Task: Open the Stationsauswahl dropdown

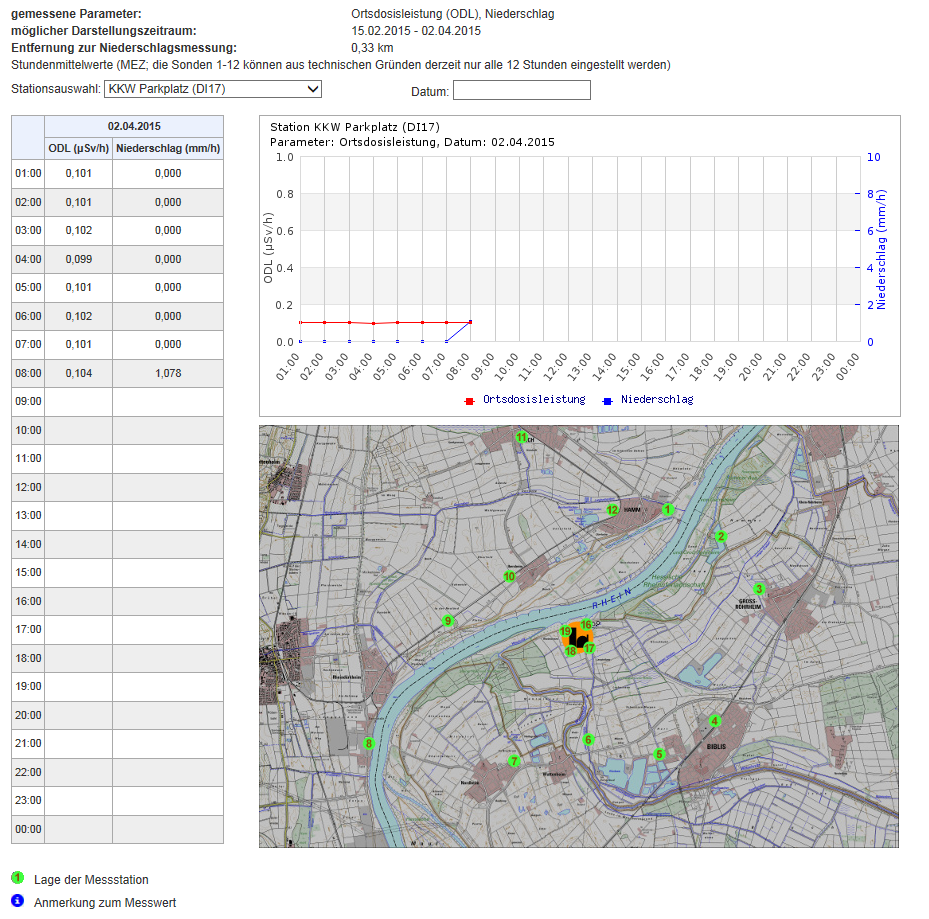Action: point(213,89)
